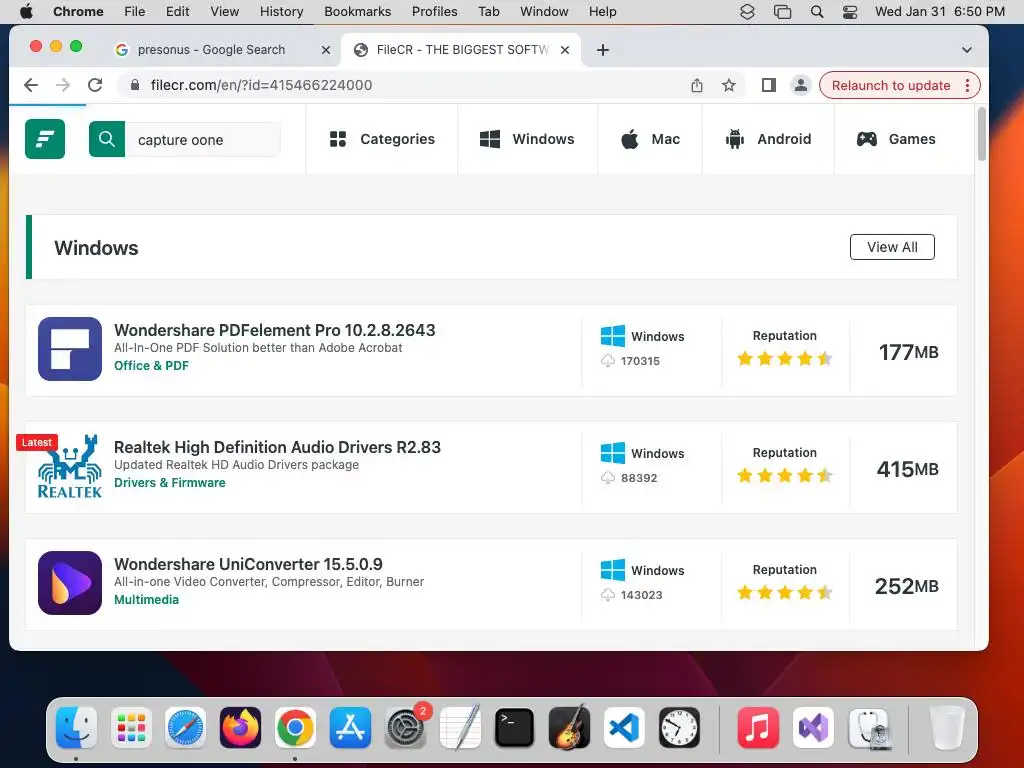
Task: Click the Realtek logo thumbnail
Action: (x=70, y=466)
